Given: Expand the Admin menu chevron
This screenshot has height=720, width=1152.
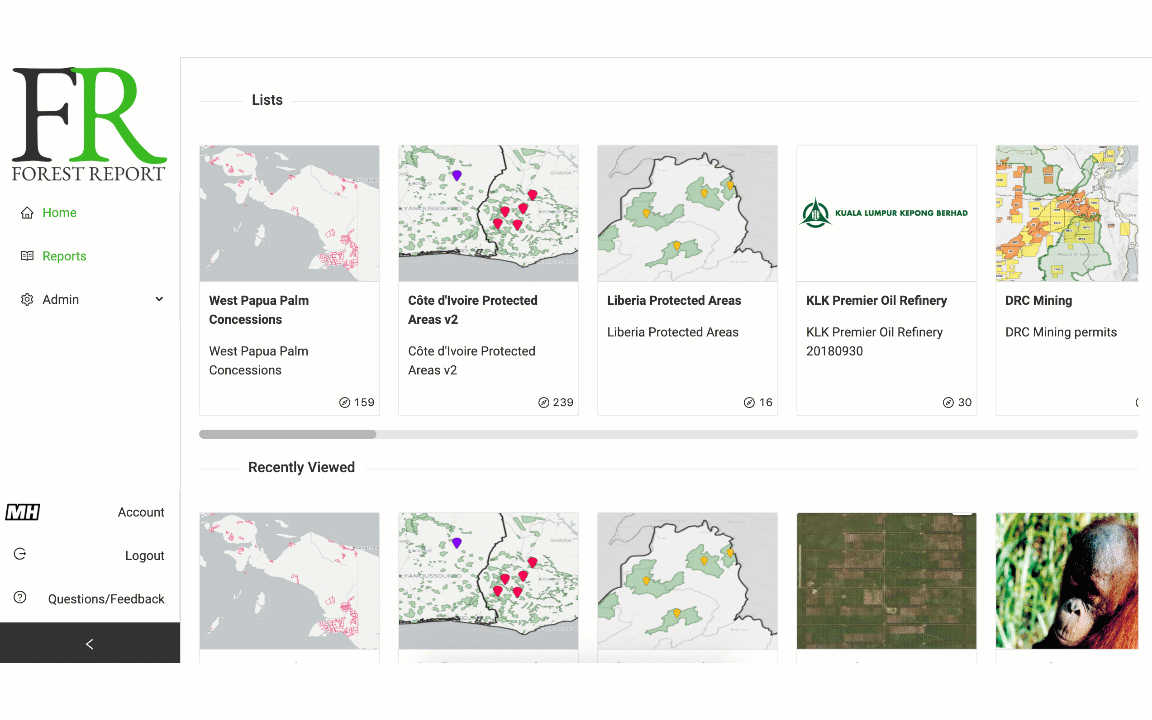Looking at the screenshot, I should (x=159, y=300).
